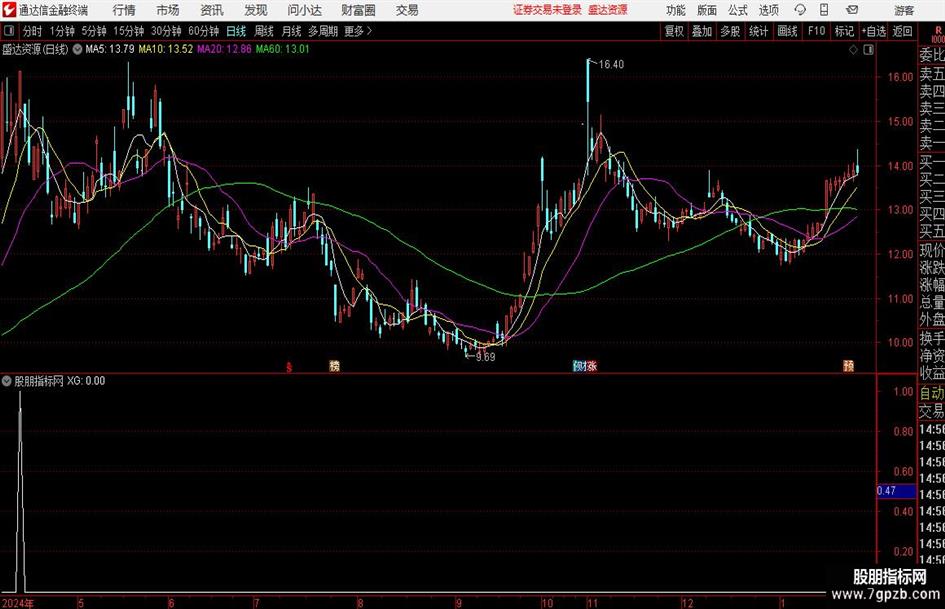Open F10 company info

pos(817,31)
